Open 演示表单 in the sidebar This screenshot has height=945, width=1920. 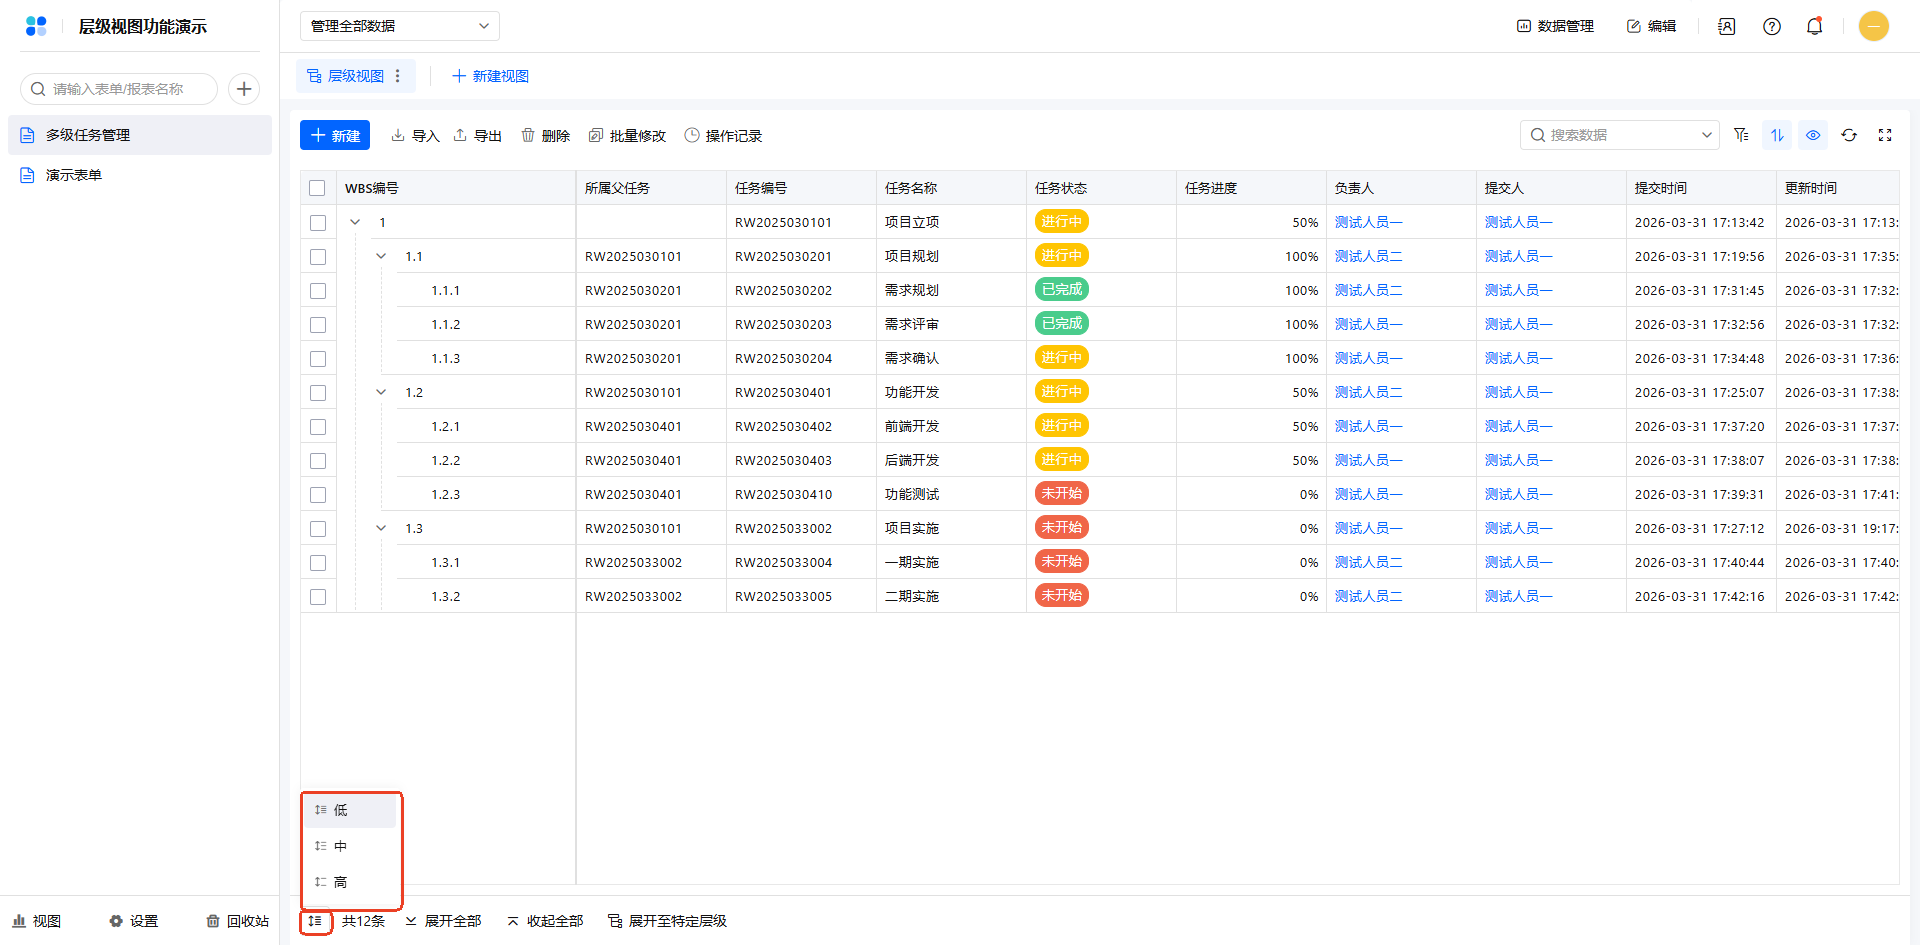(x=74, y=175)
